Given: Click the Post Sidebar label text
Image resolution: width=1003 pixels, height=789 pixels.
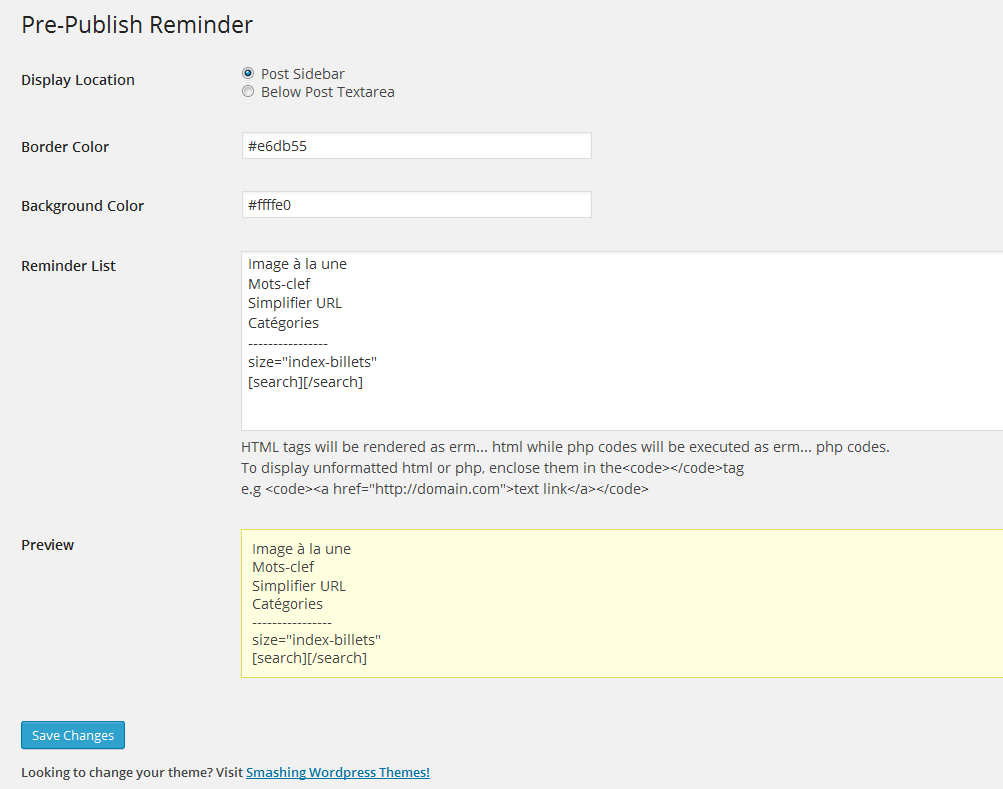Looking at the screenshot, I should pos(303,74).
